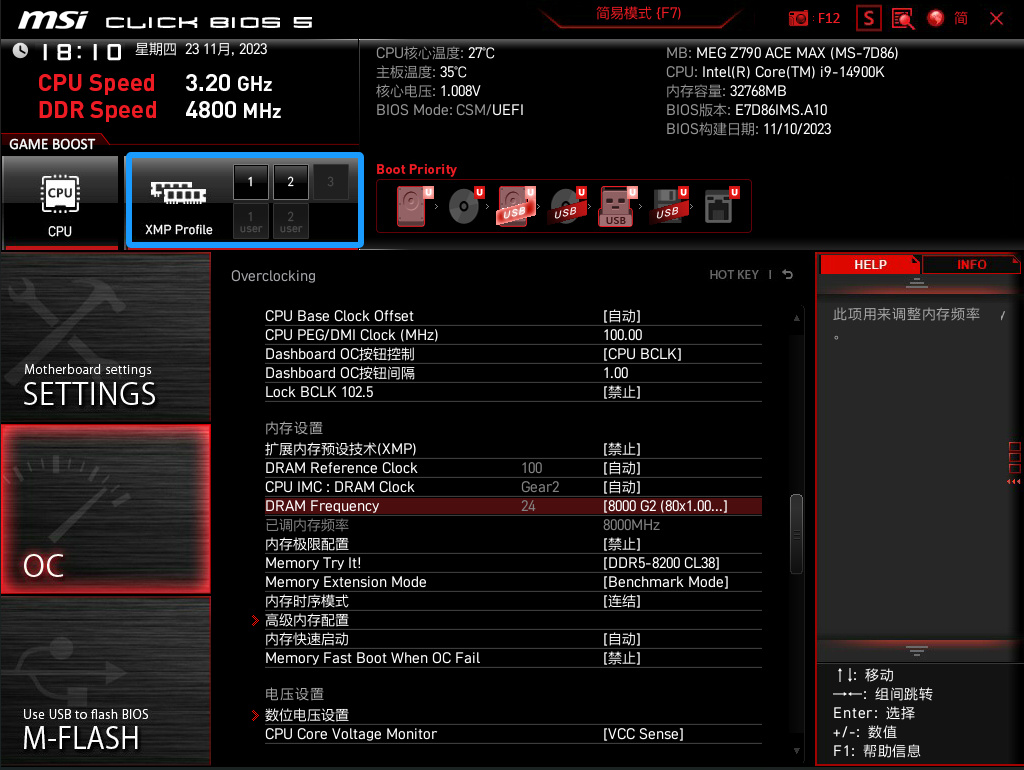Select XMP user profile 1
Image resolution: width=1024 pixels, height=770 pixels.
point(251,221)
